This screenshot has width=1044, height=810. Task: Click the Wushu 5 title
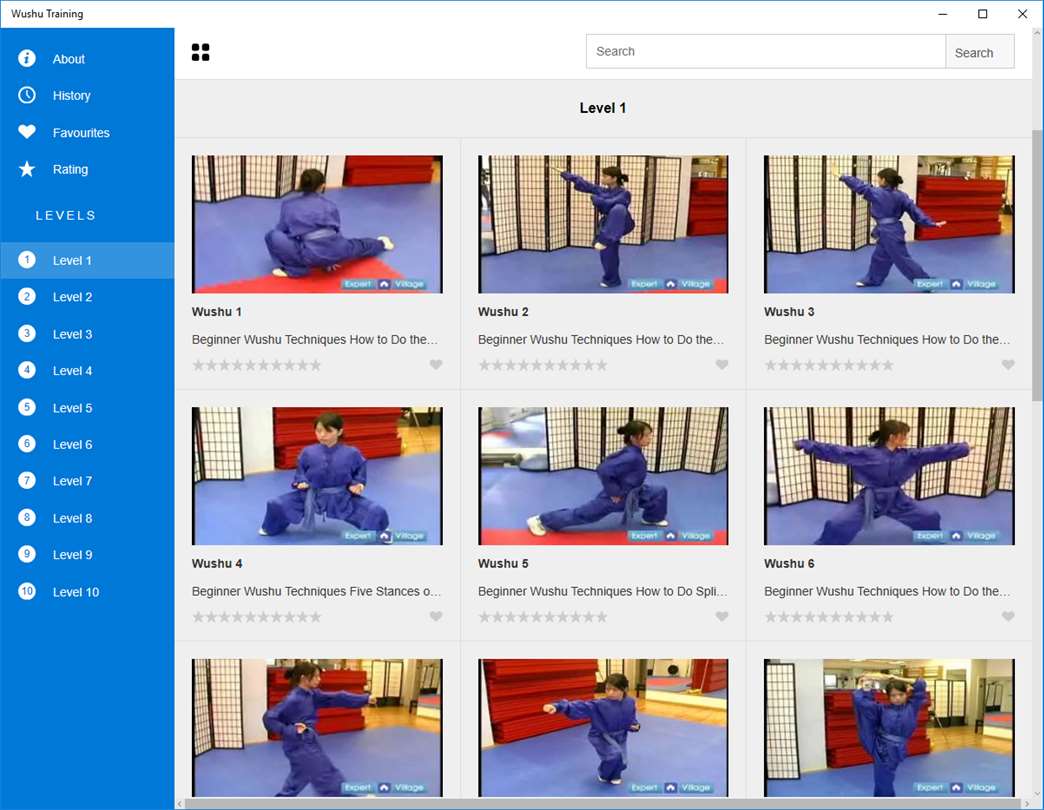click(503, 563)
